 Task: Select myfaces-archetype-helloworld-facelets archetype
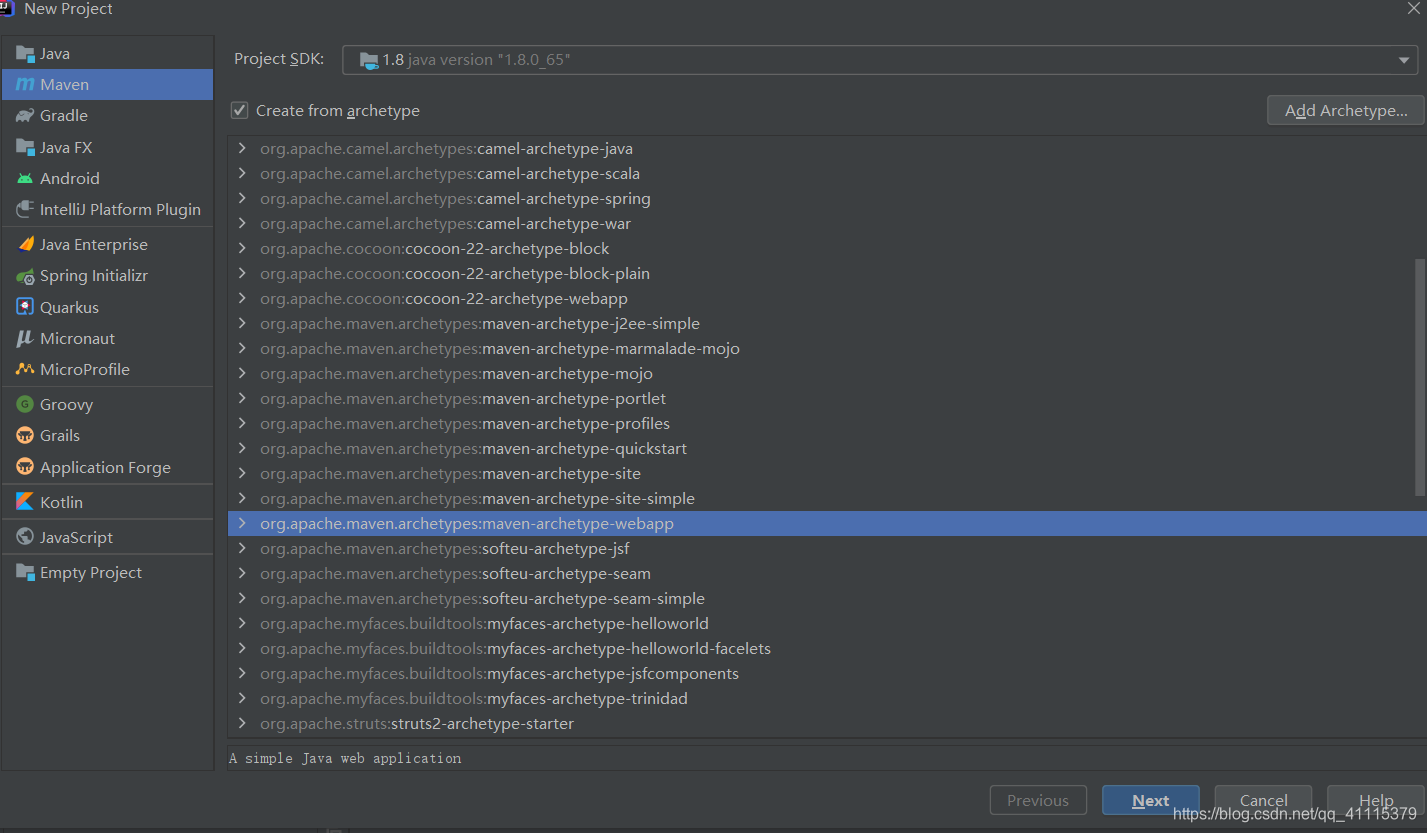827,648
